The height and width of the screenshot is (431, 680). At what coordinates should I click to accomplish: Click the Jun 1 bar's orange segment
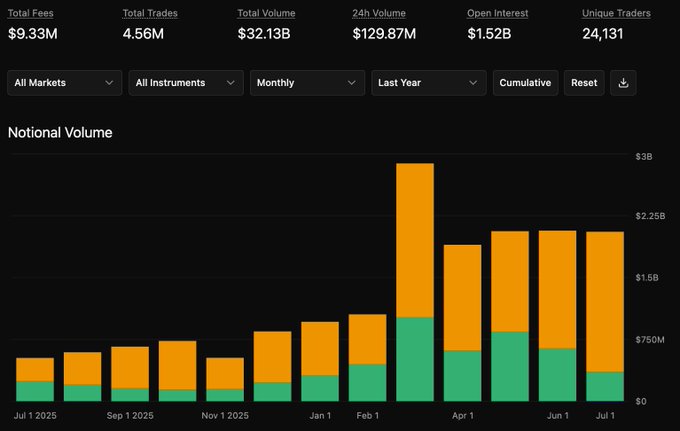pyautogui.click(x=558, y=290)
